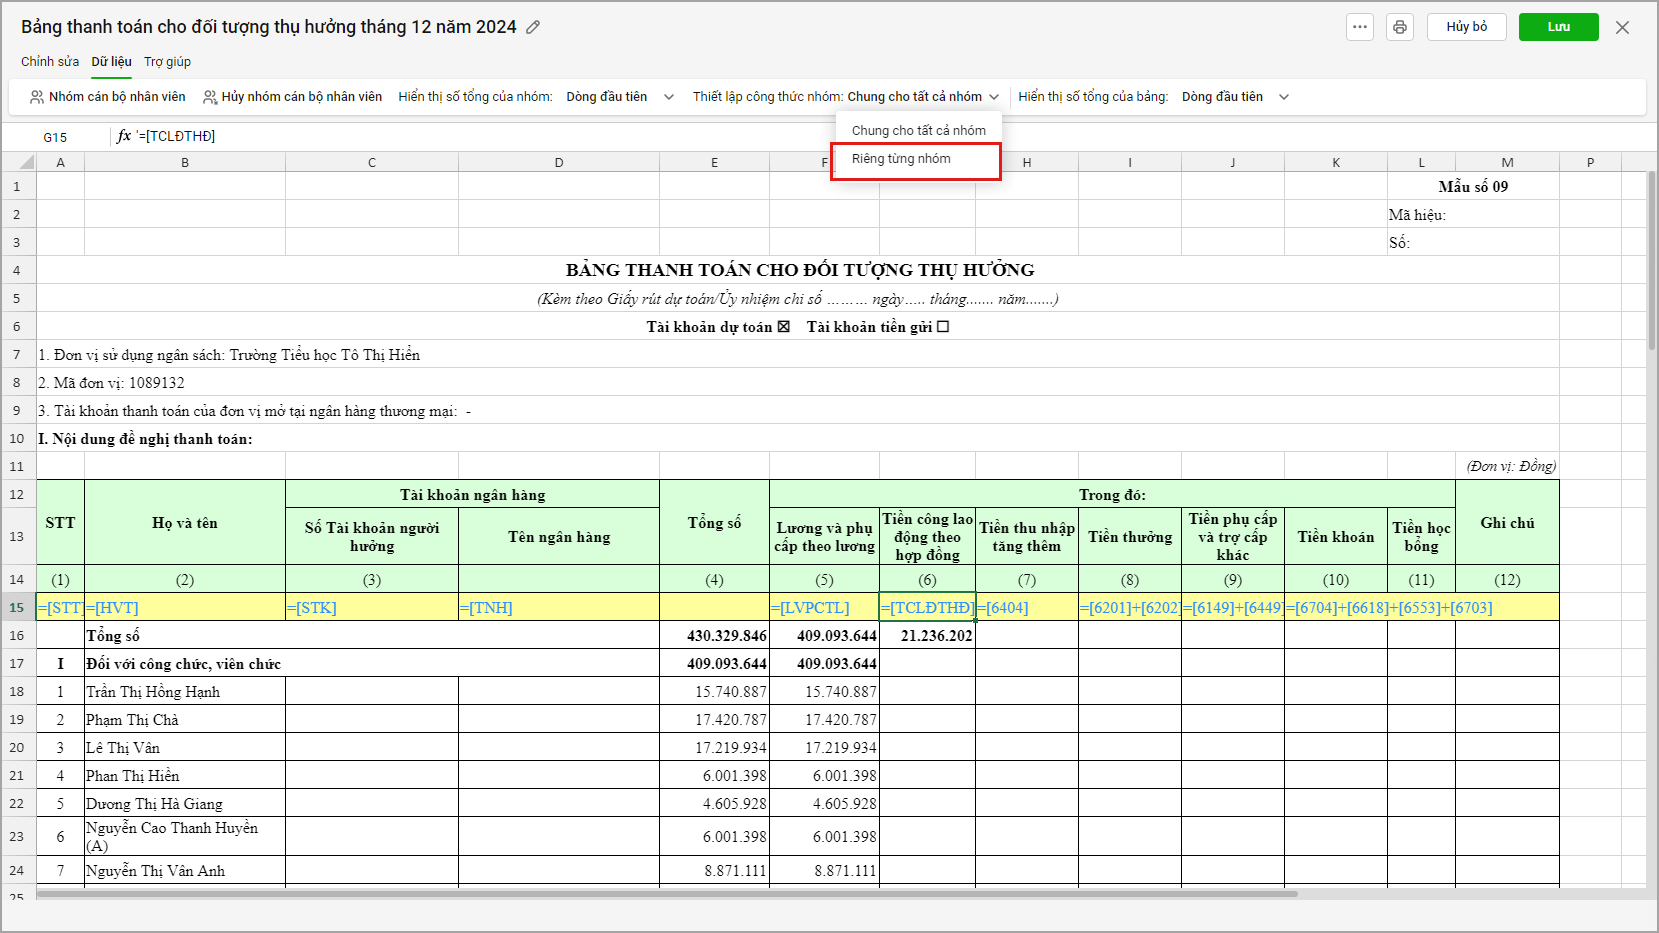This screenshot has height=933, width=1659.
Task: Select row 16 by its row number
Action: point(17,635)
